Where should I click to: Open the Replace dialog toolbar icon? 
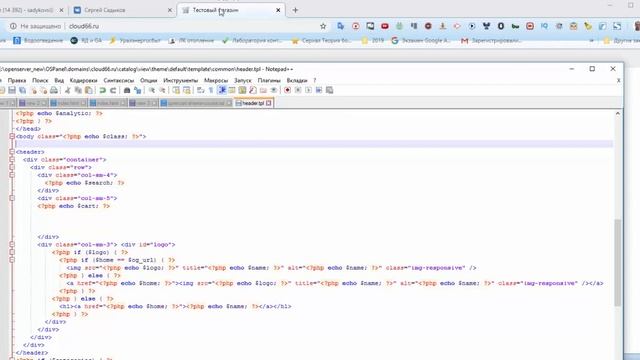[x=138, y=90]
